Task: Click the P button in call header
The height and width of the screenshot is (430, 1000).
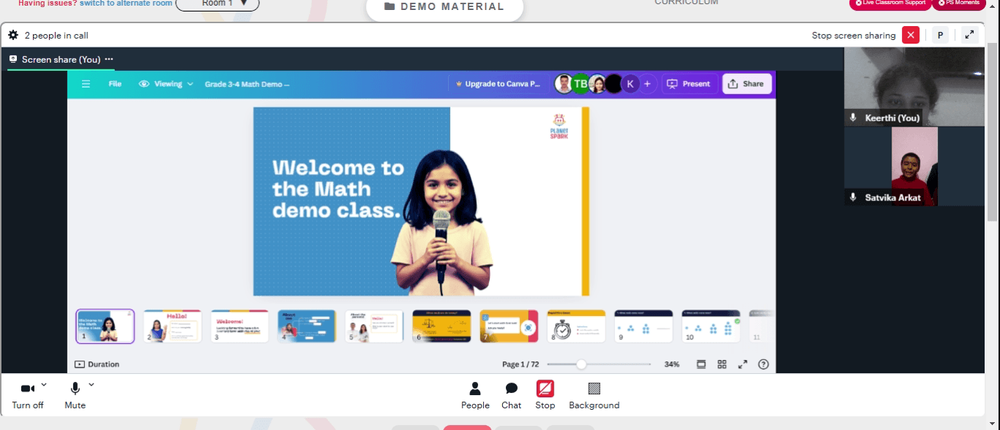Action: tap(940, 36)
